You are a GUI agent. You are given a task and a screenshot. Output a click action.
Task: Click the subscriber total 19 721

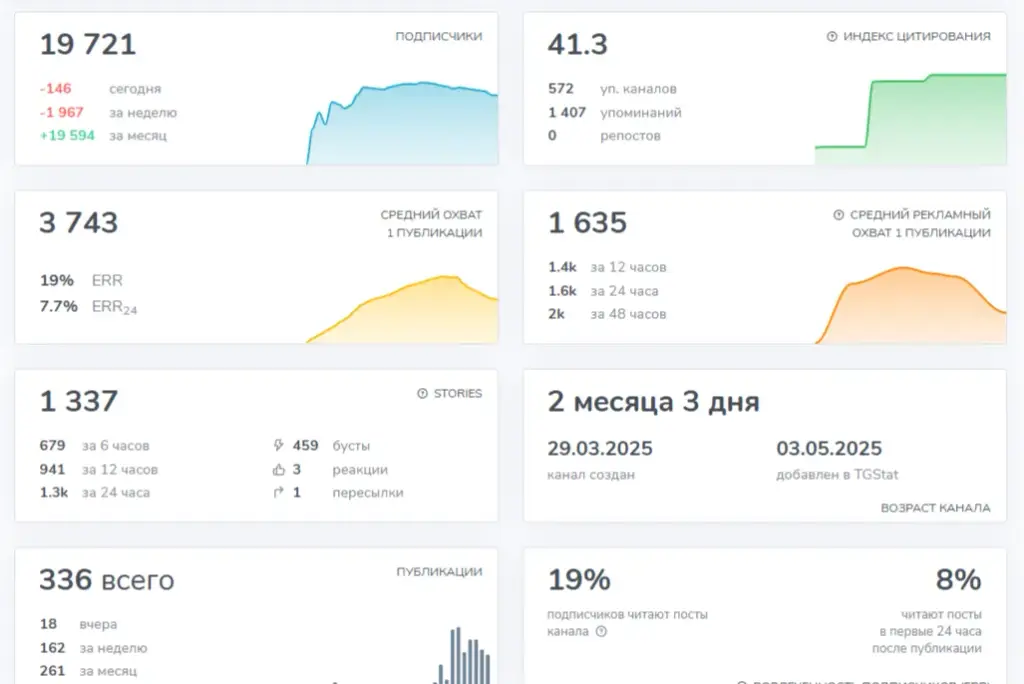click(88, 44)
